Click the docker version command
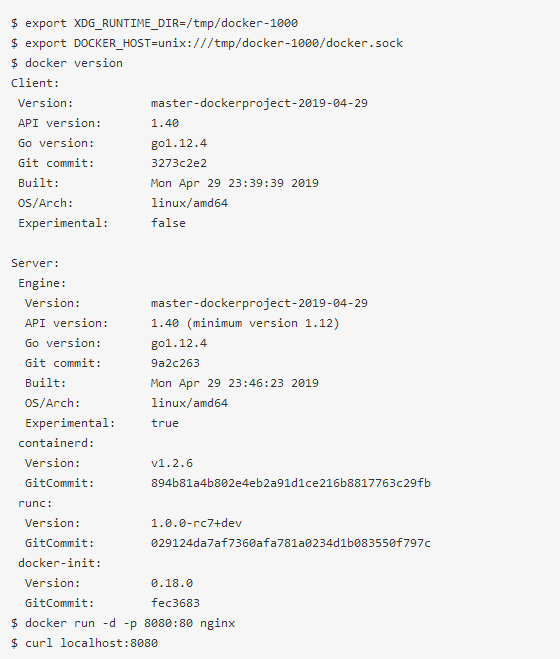Viewport: 560px width, 659px height. (x=67, y=63)
